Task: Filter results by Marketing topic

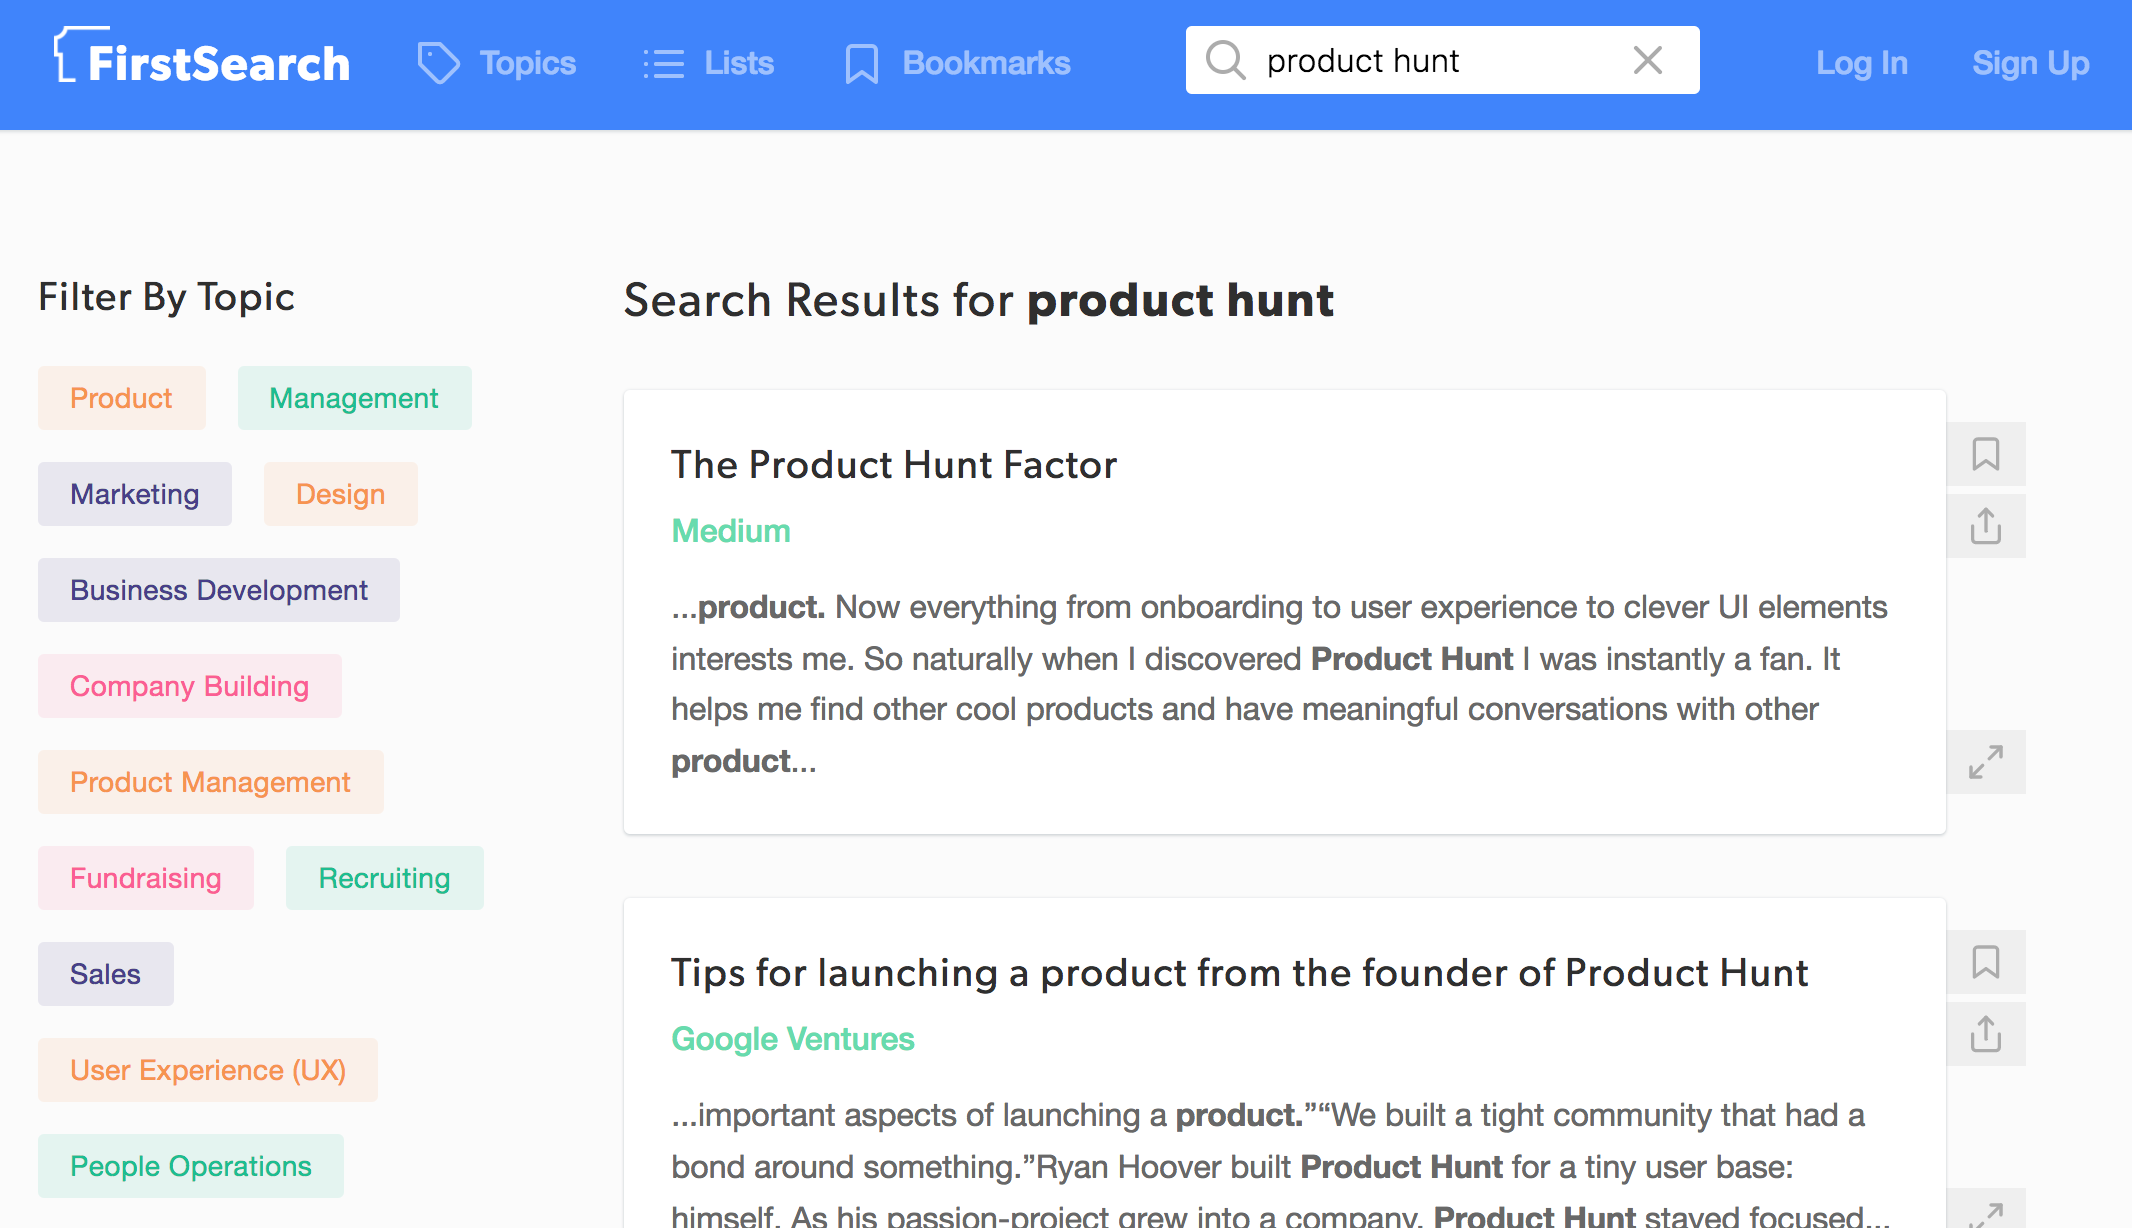Action: point(135,494)
